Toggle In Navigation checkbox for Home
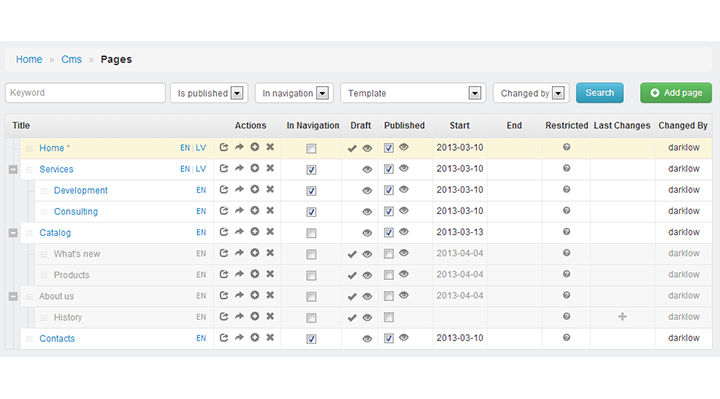The width and height of the screenshot is (720, 399). [311, 148]
